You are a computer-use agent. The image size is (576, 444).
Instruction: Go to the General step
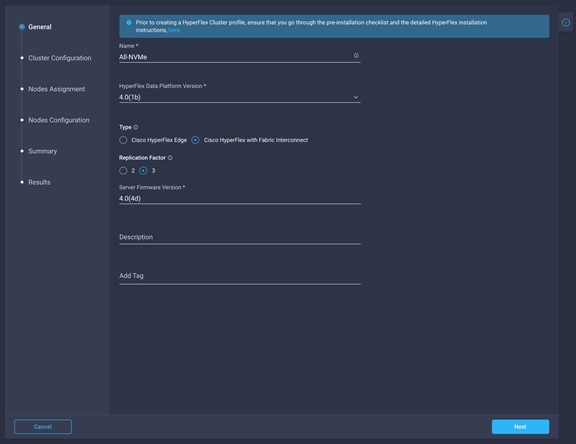pyautogui.click(x=40, y=27)
